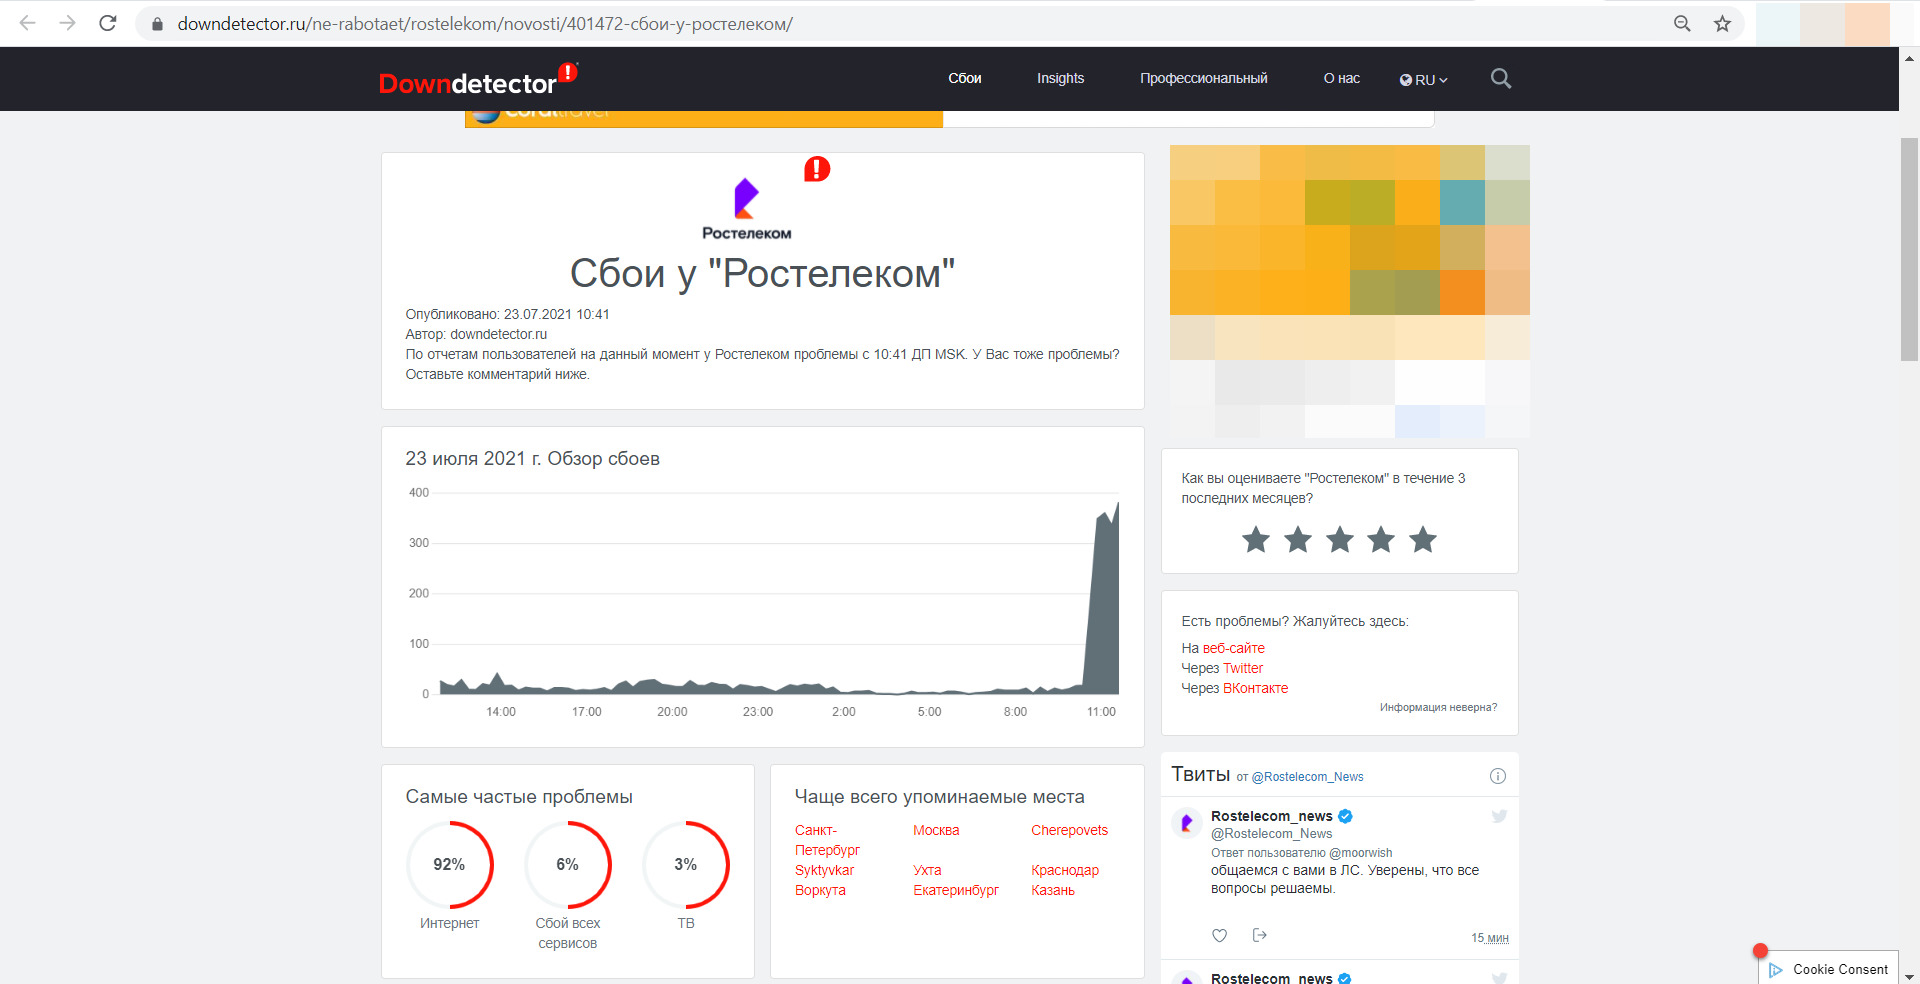Screen dimensions: 1920x984
Task: Click the ВКонтакте complaint link
Action: click(1256, 688)
